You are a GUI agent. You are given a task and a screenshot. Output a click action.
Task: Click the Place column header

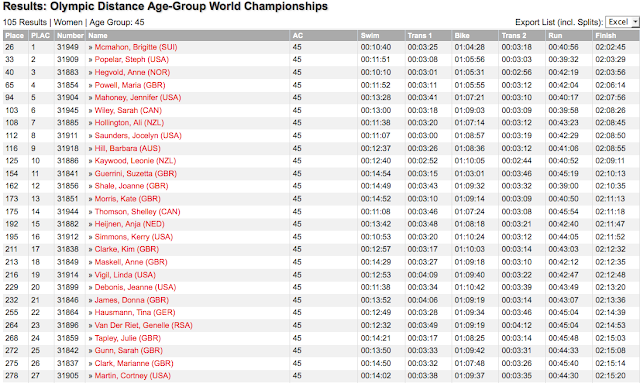click(15, 36)
